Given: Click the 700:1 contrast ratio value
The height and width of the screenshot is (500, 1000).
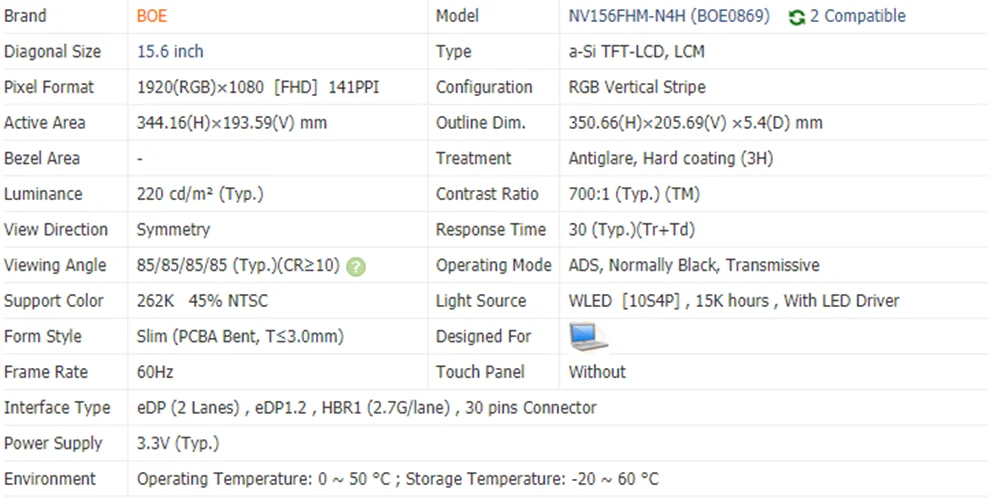Looking at the screenshot, I should [x=634, y=194].
